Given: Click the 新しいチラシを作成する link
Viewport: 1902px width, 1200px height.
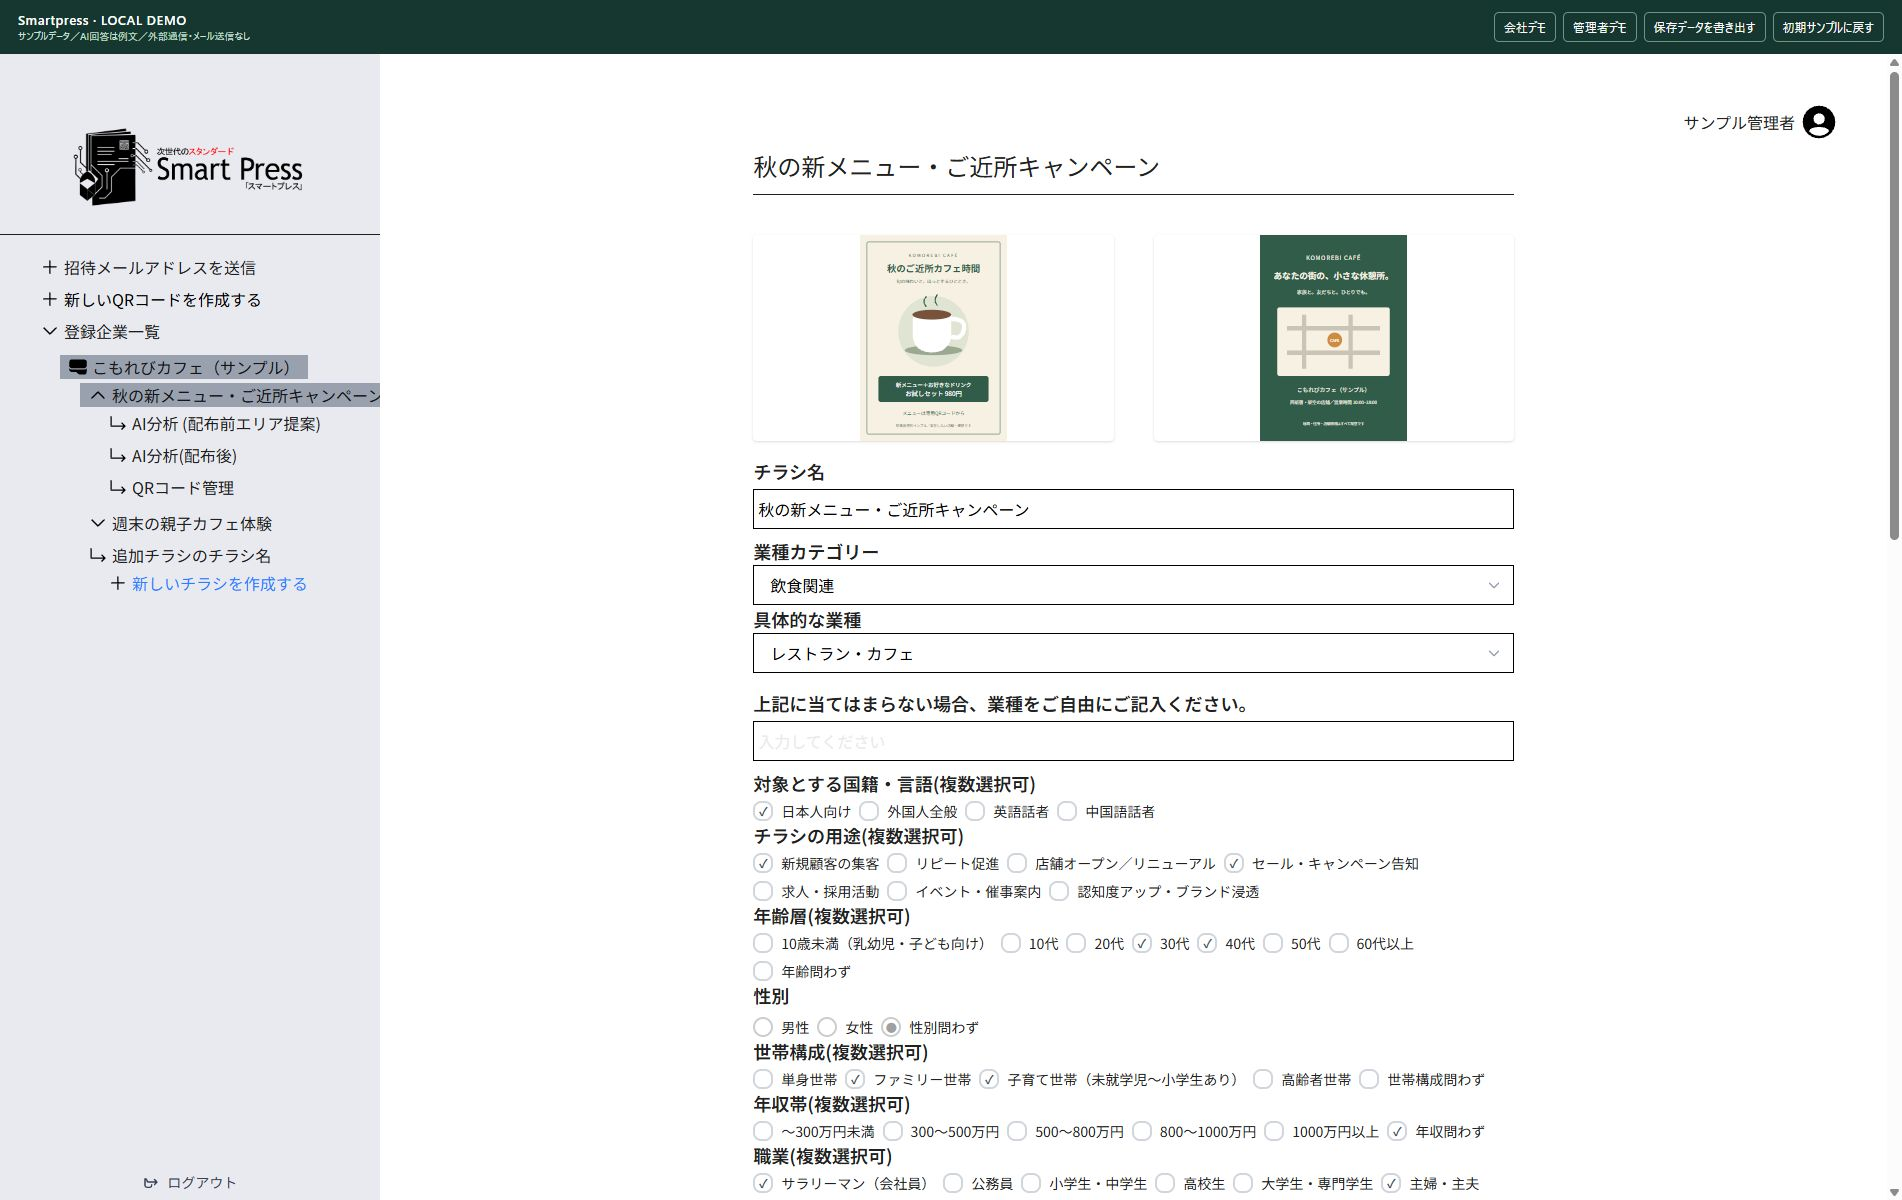Looking at the screenshot, I should [219, 584].
